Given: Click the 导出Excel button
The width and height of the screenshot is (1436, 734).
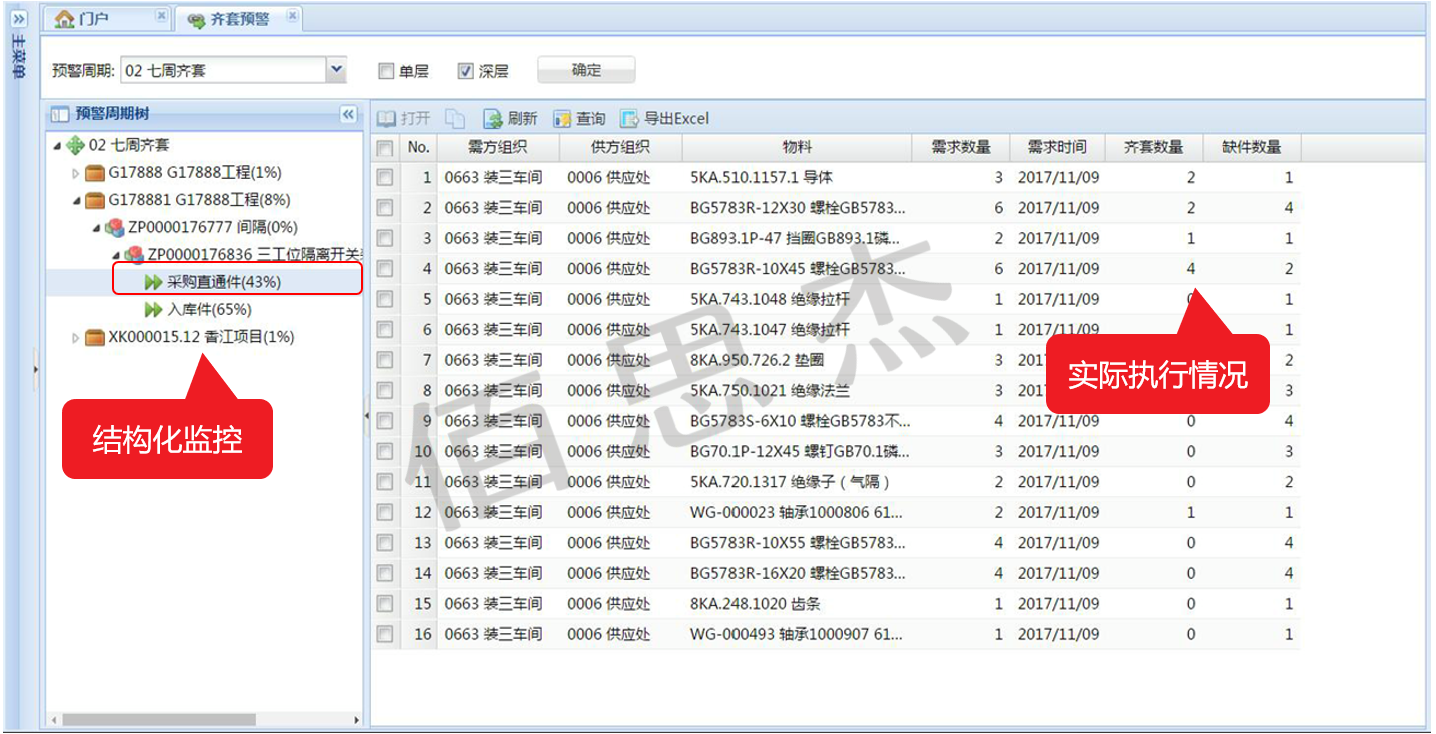Looking at the screenshot, I should click(x=664, y=118).
